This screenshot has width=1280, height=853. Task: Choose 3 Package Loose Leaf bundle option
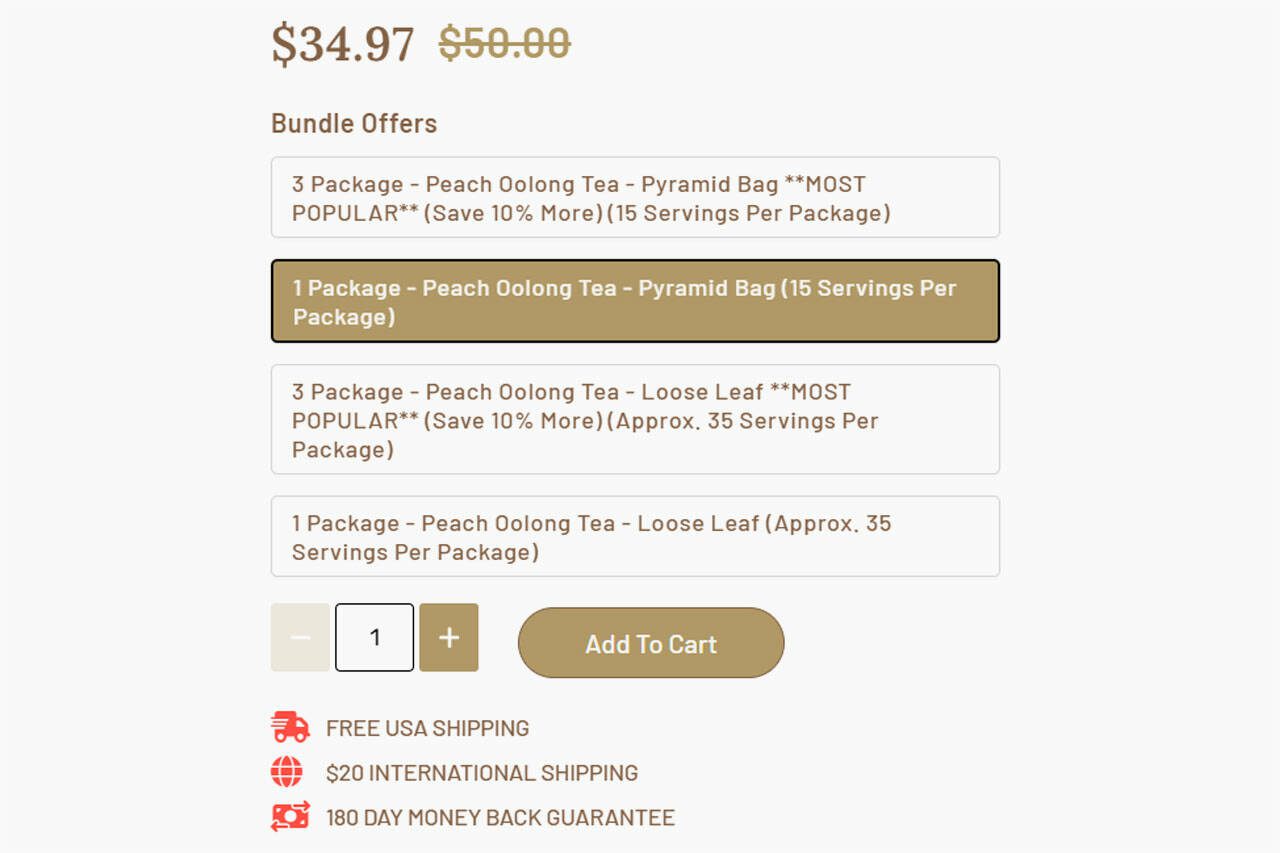coord(635,419)
